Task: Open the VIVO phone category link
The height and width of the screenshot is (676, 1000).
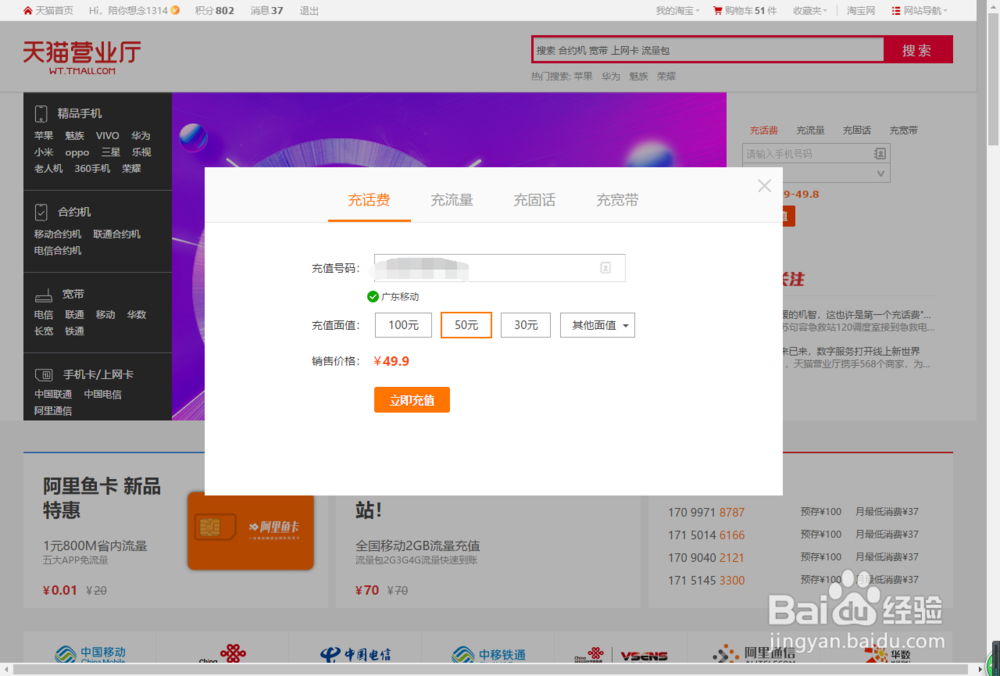Action: 107,135
